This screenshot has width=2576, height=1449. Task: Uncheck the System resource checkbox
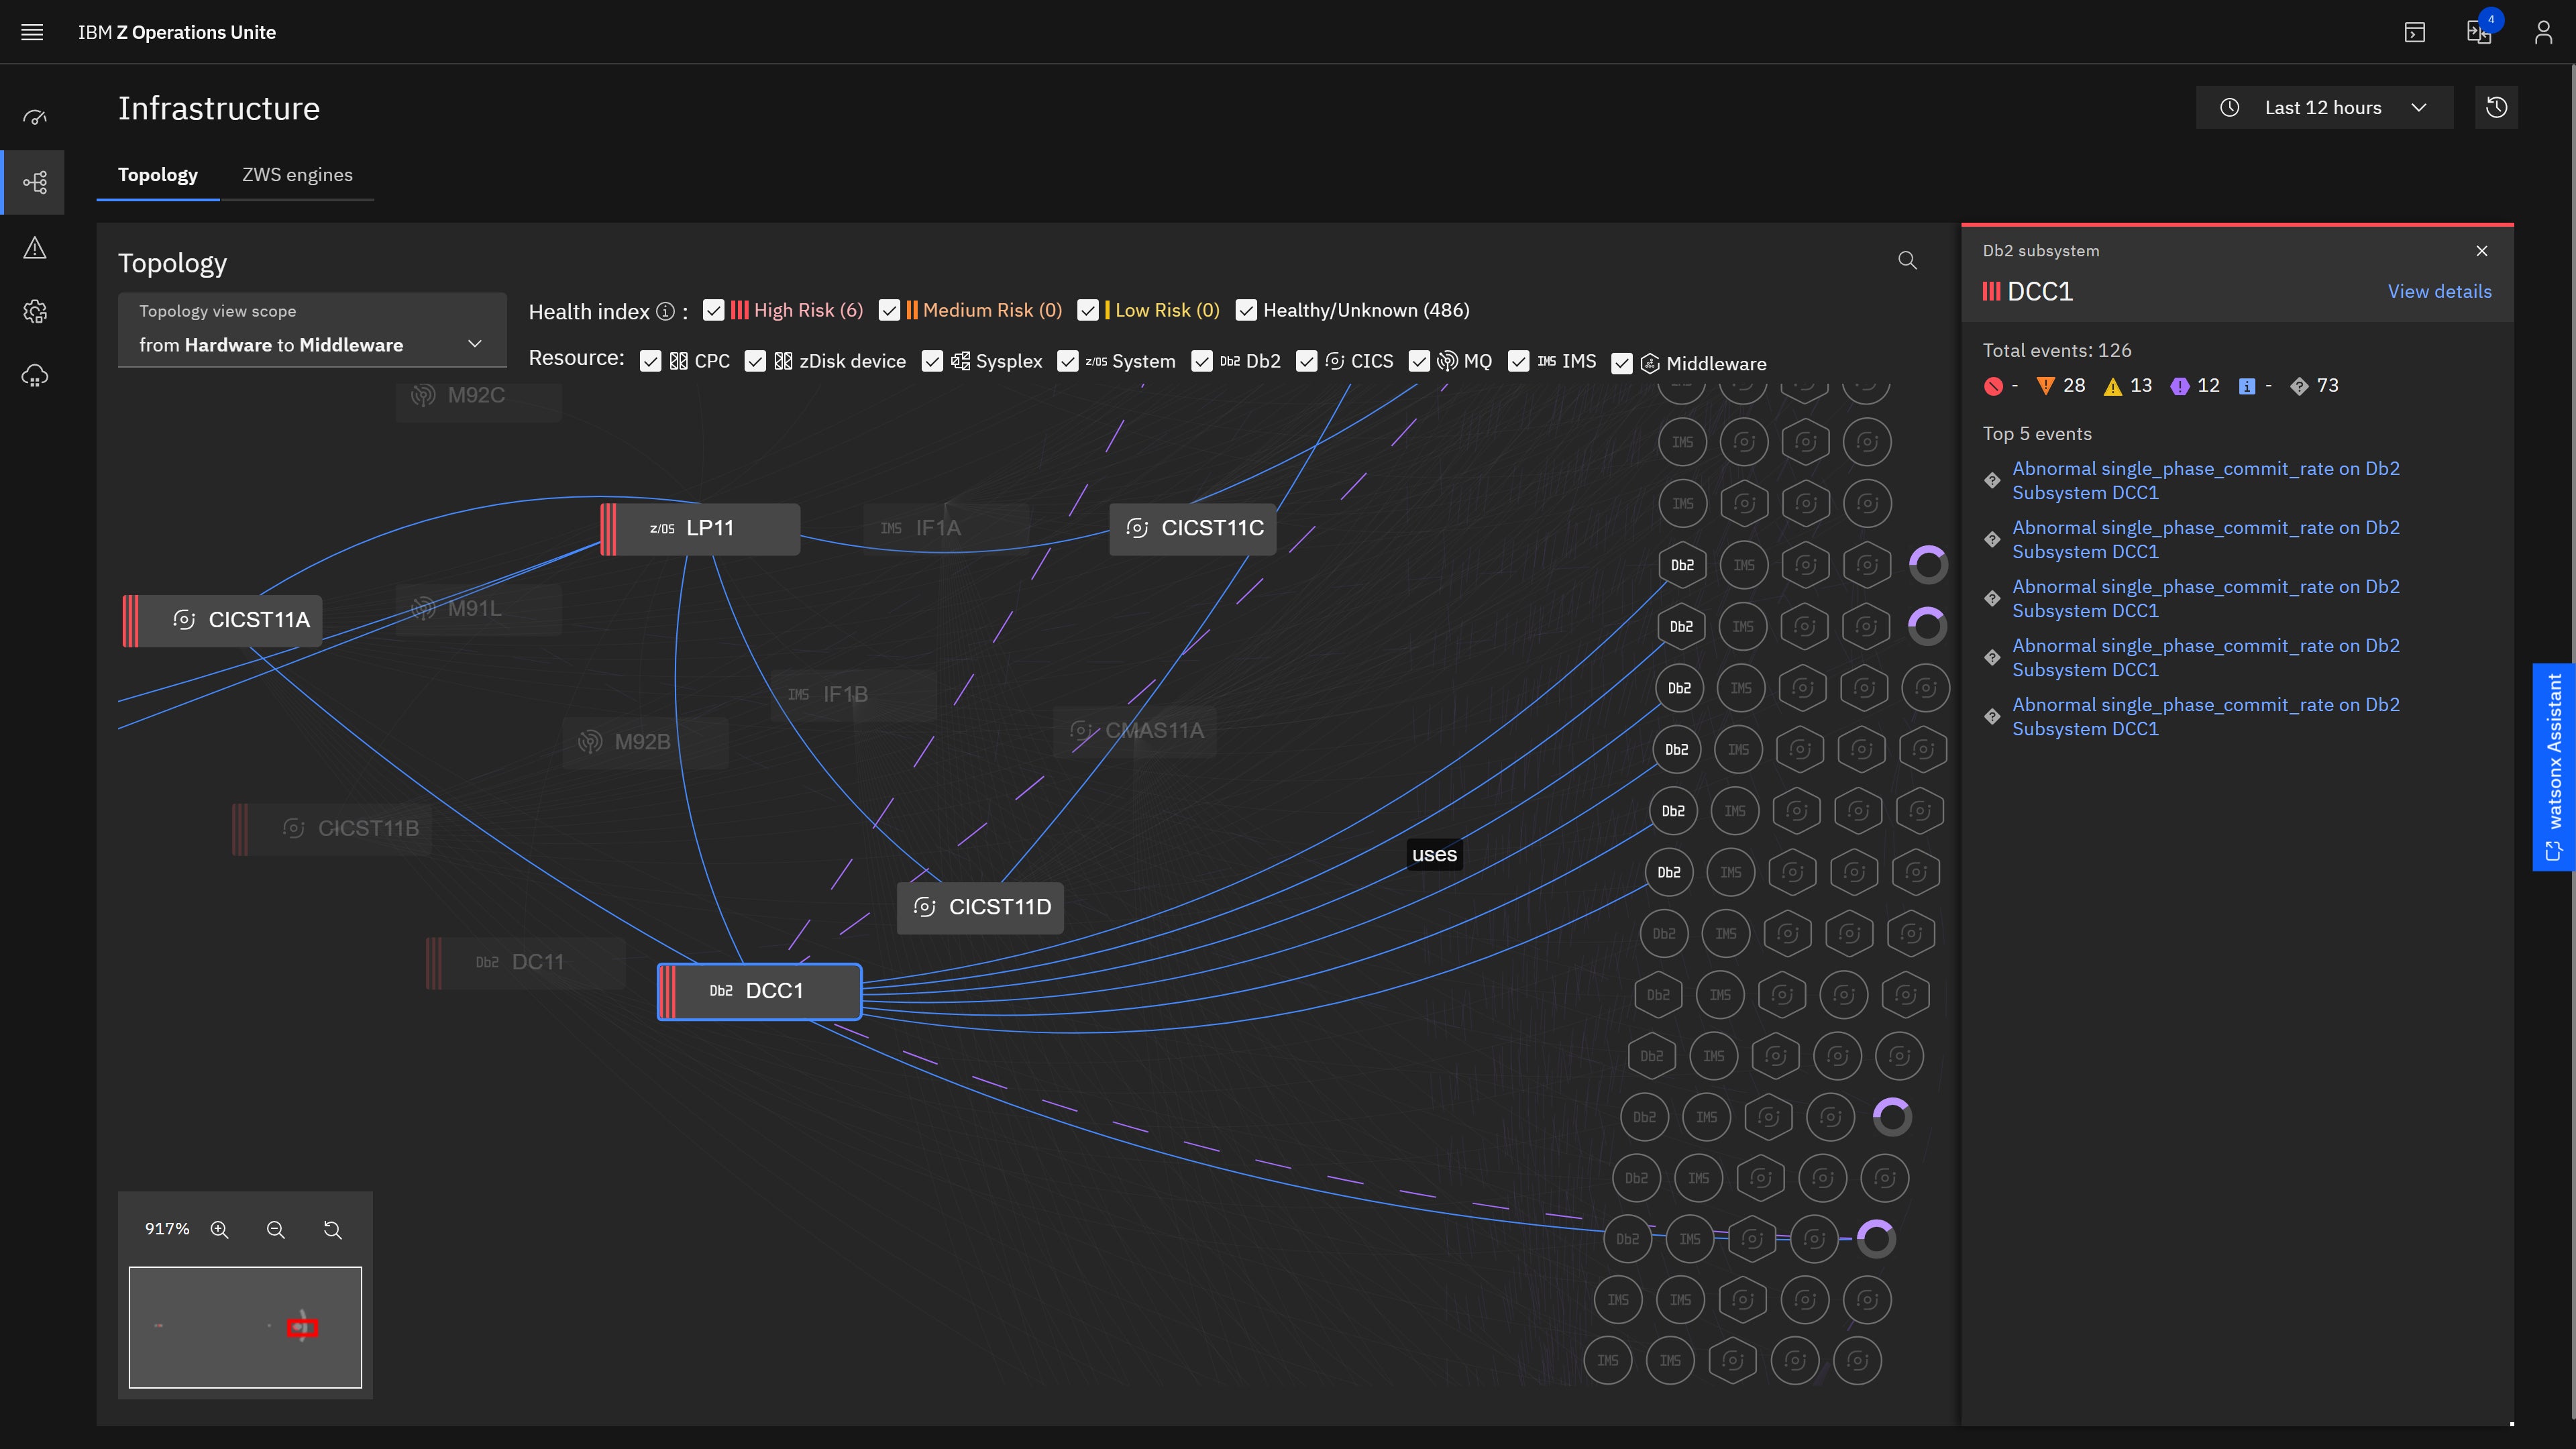[1068, 361]
